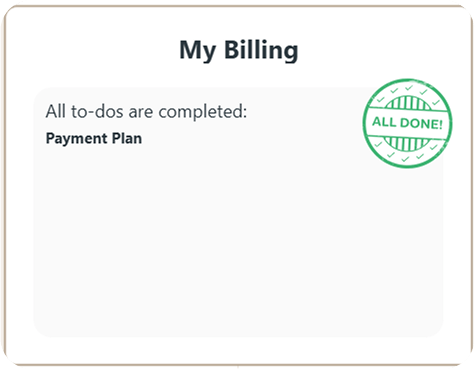Viewport: 475px width, 369px height.
Task: Click the word completed: in status line
Action: pos(203,112)
